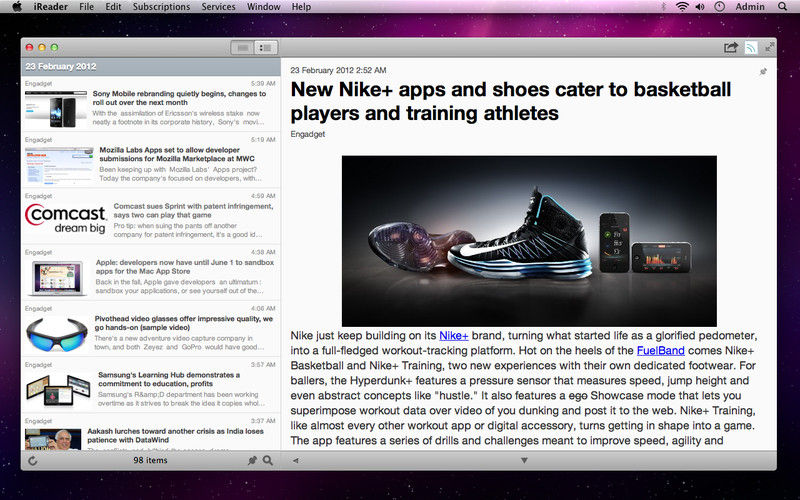Go to previous article with left arrow
Screen dimensions: 800x500
pyautogui.click(x=295, y=460)
